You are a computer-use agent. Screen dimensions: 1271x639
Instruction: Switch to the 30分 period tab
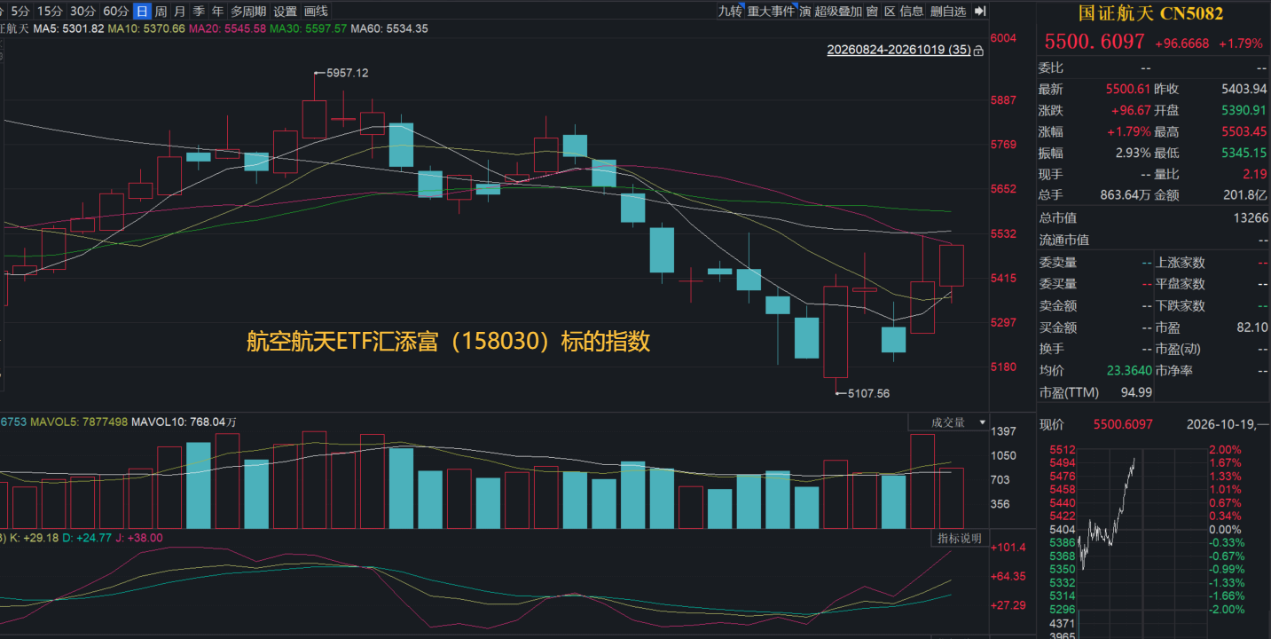tap(82, 11)
